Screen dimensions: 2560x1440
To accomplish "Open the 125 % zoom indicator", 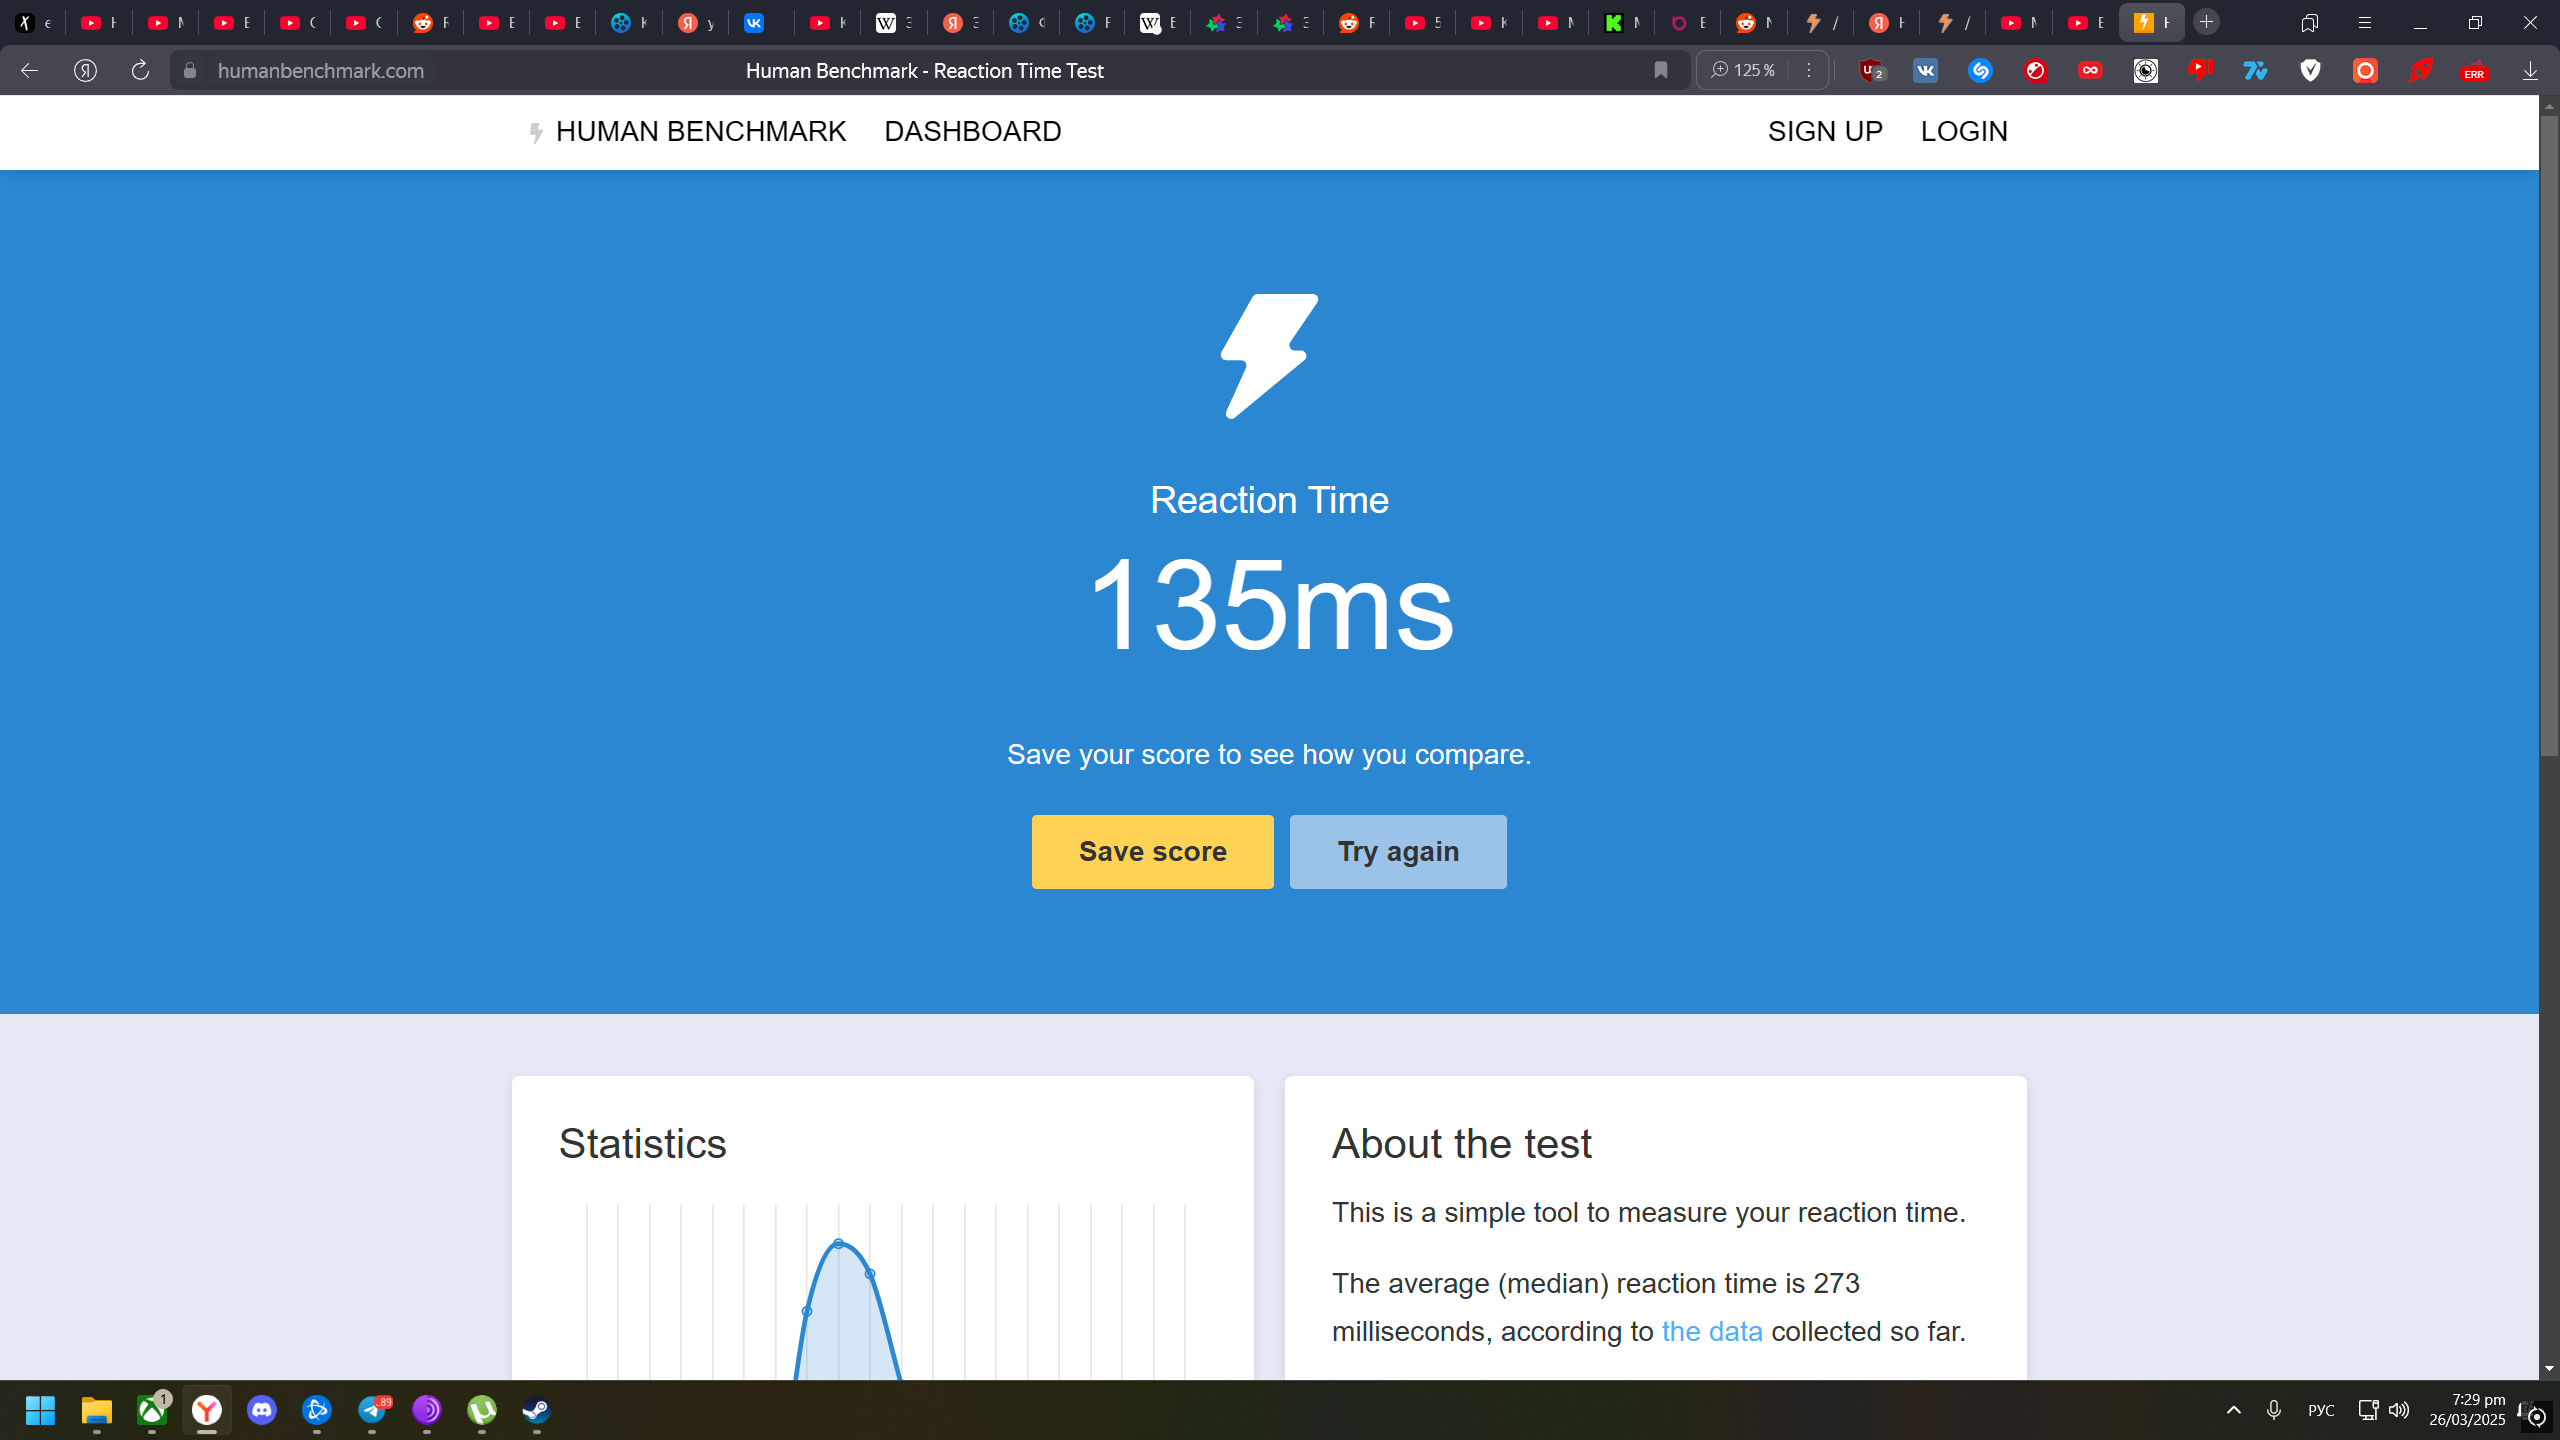I will coord(1744,70).
